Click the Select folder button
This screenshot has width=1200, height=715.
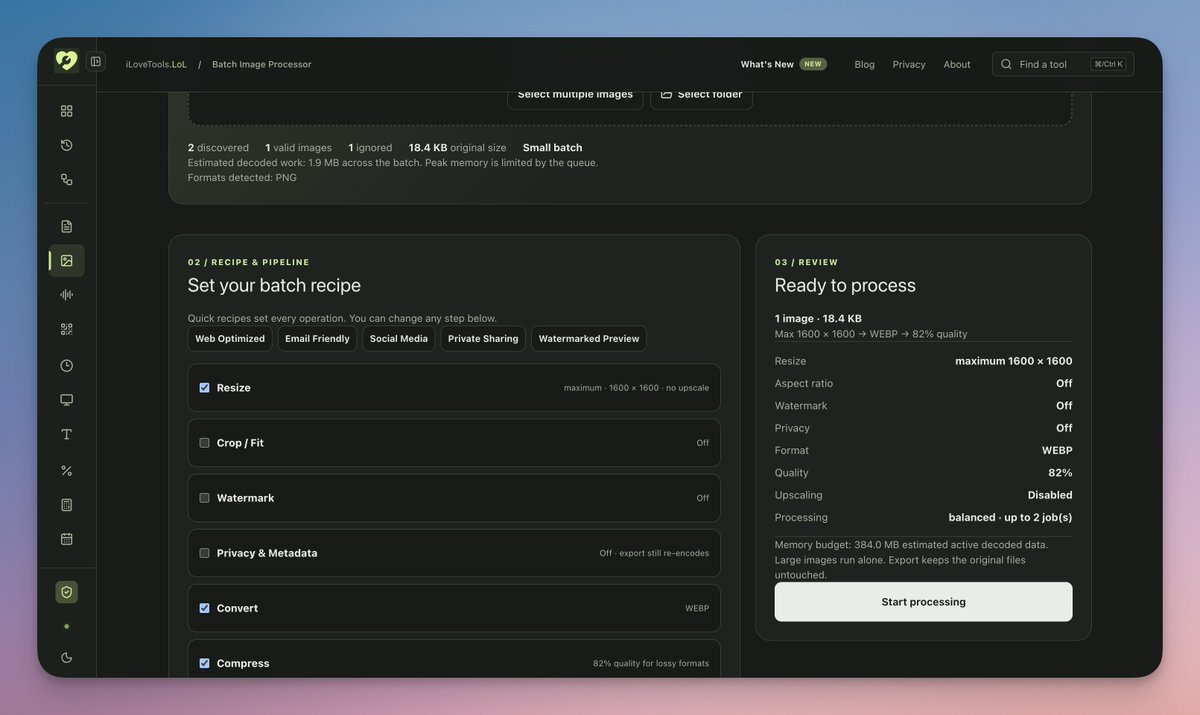pos(701,96)
